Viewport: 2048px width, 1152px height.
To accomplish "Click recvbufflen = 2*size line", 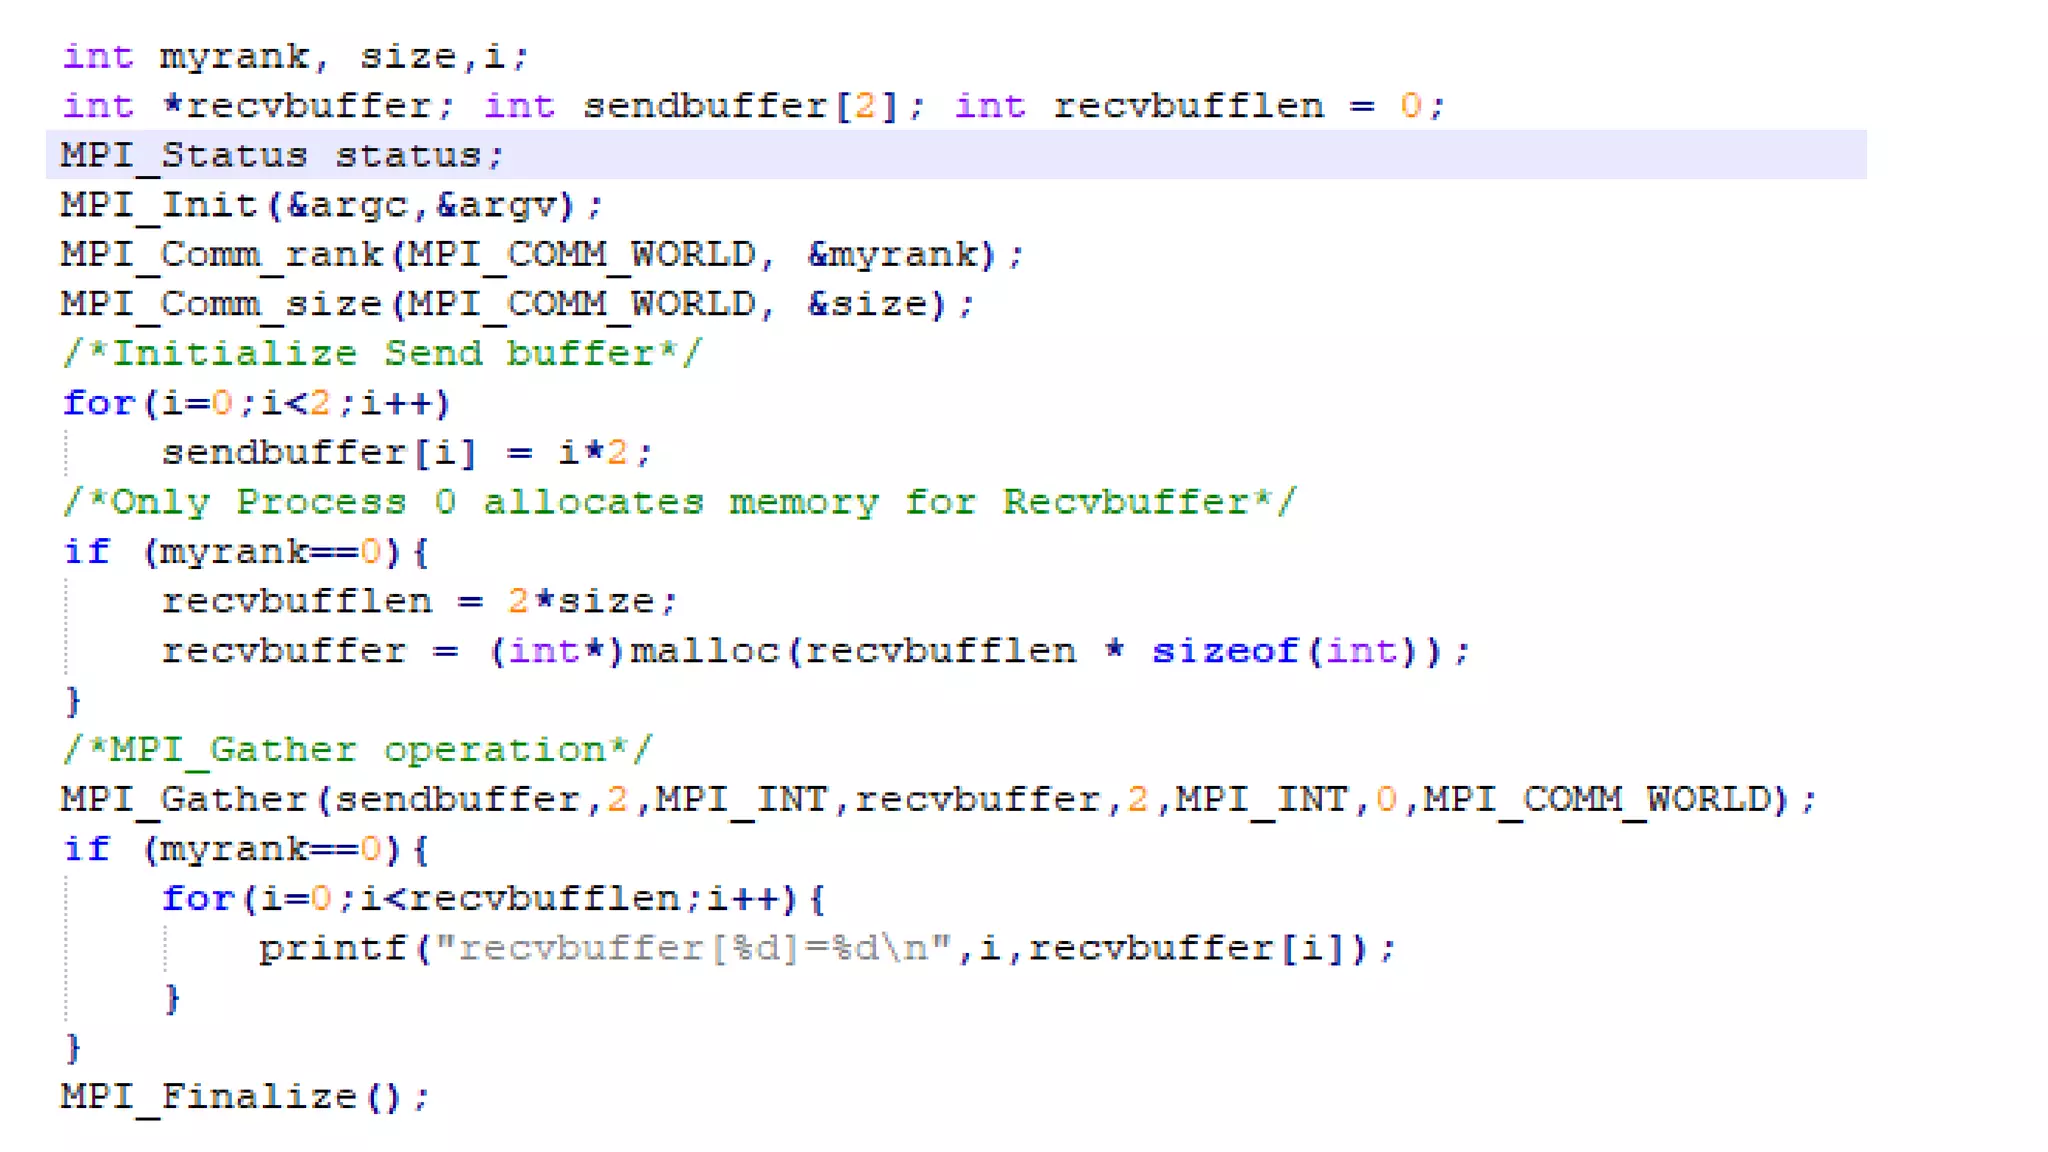I will pos(418,601).
